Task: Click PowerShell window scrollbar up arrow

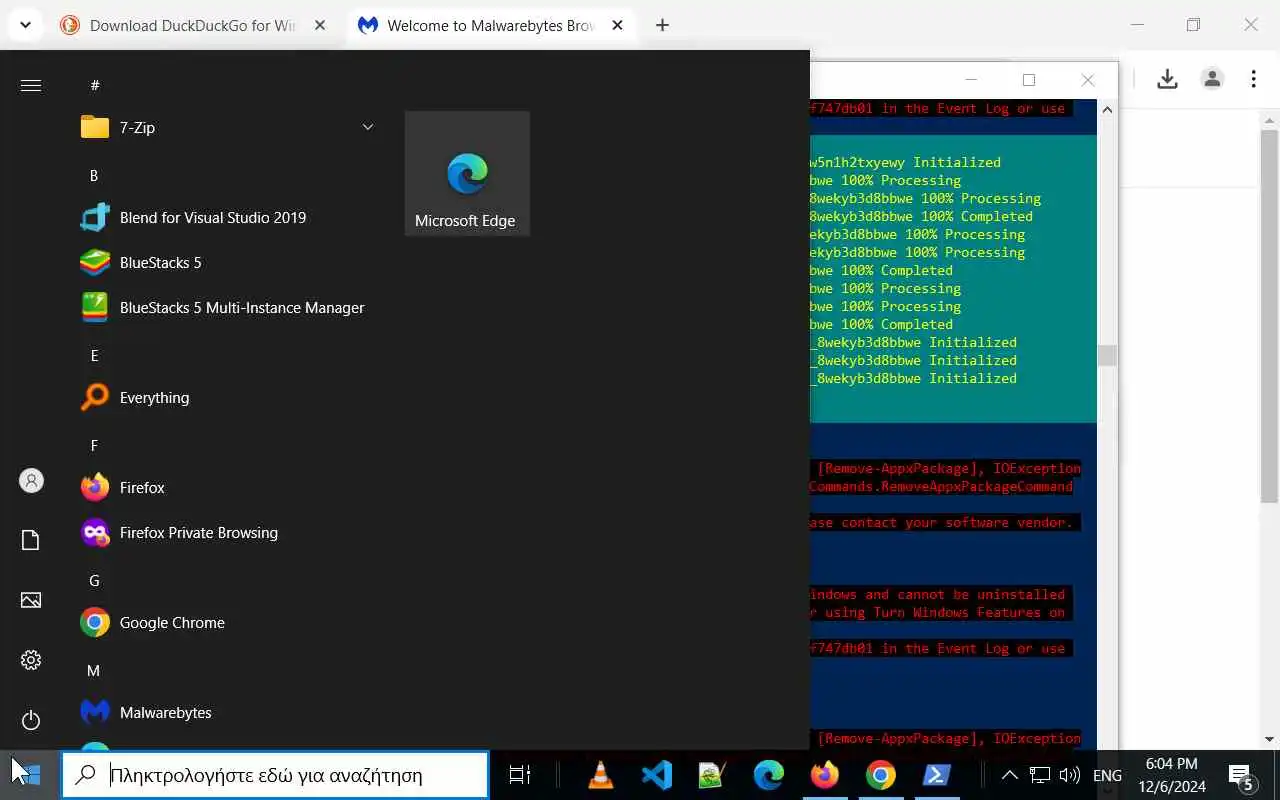Action: (1107, 110)
